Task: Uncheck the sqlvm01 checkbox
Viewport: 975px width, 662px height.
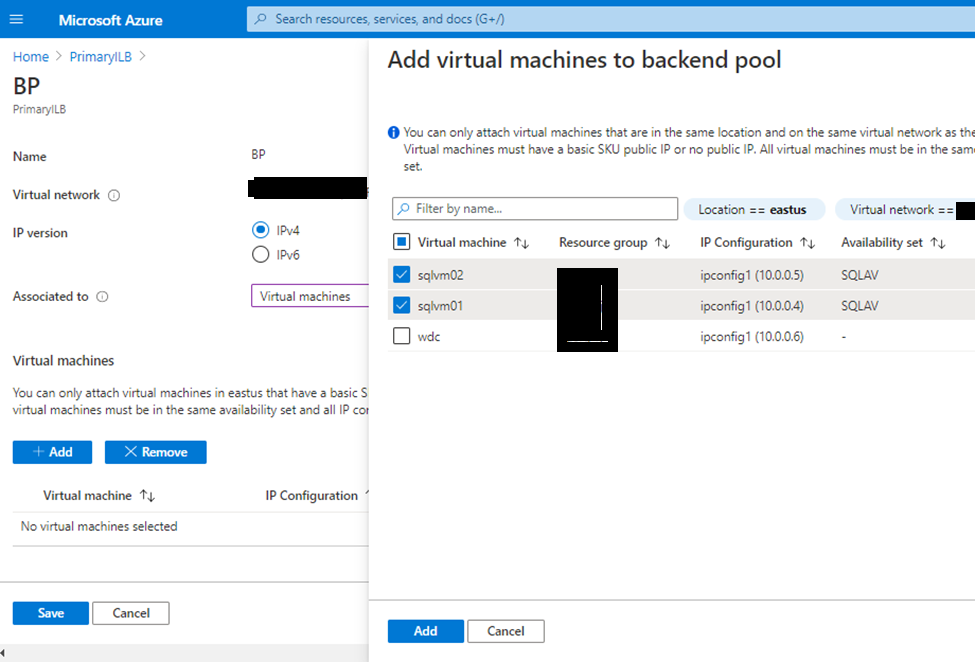Action: click(402, 305)
